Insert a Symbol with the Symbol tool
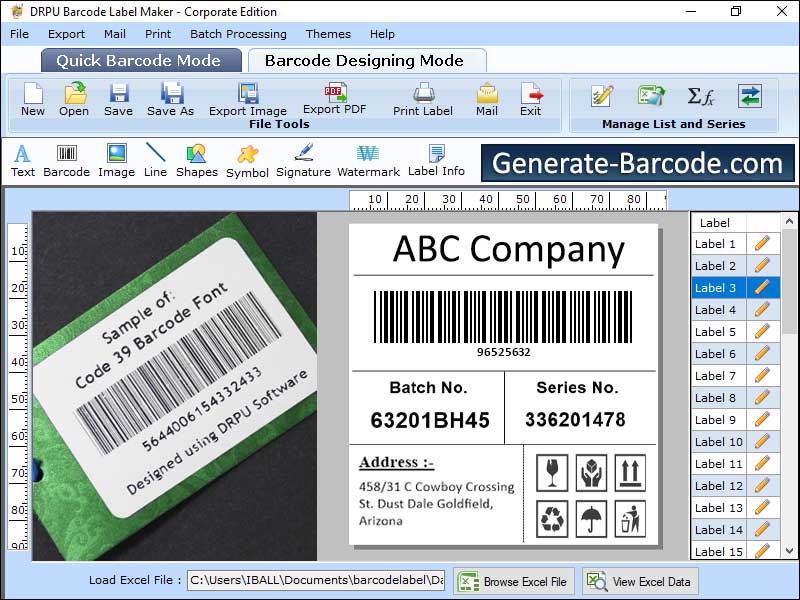800x600 pixels. click(247, 158)
